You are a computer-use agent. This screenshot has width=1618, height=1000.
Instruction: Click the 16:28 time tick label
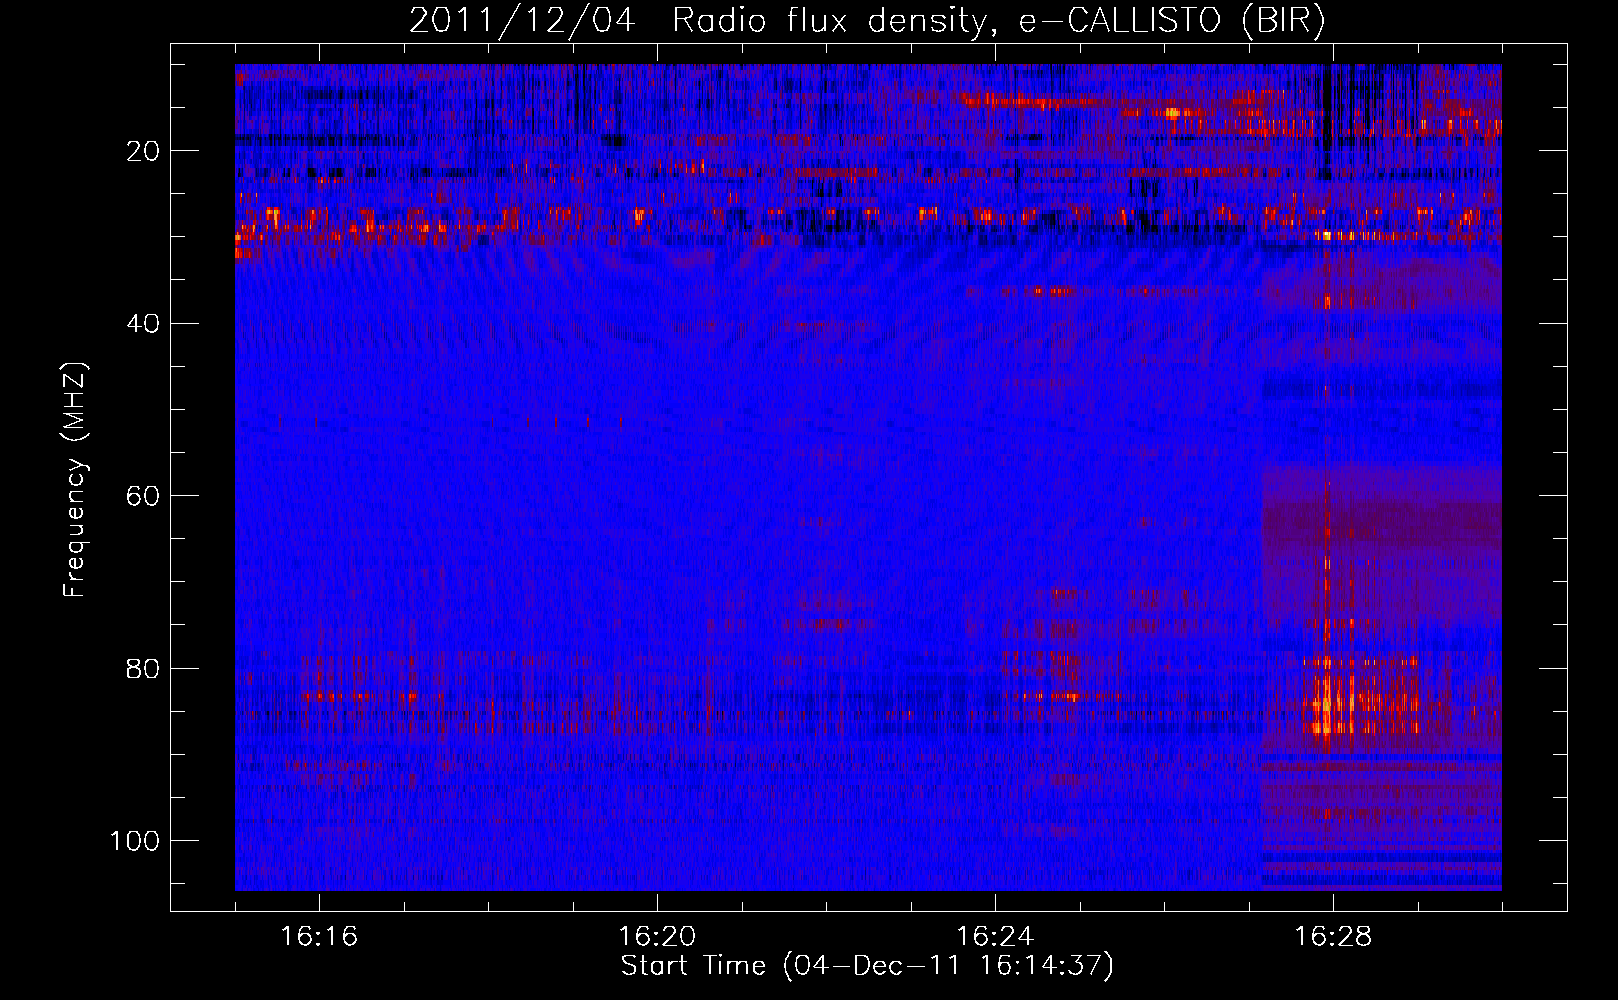[1333, 936]
